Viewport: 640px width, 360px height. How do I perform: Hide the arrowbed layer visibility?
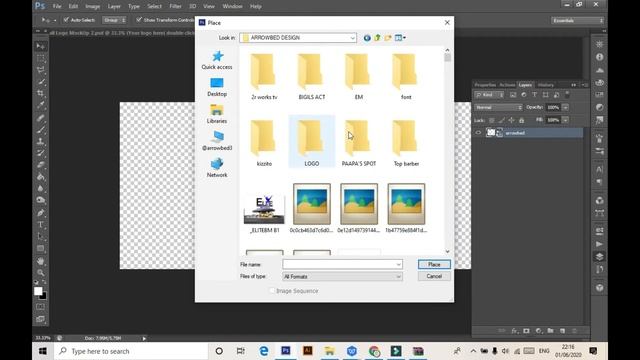[x=478, y=133]
